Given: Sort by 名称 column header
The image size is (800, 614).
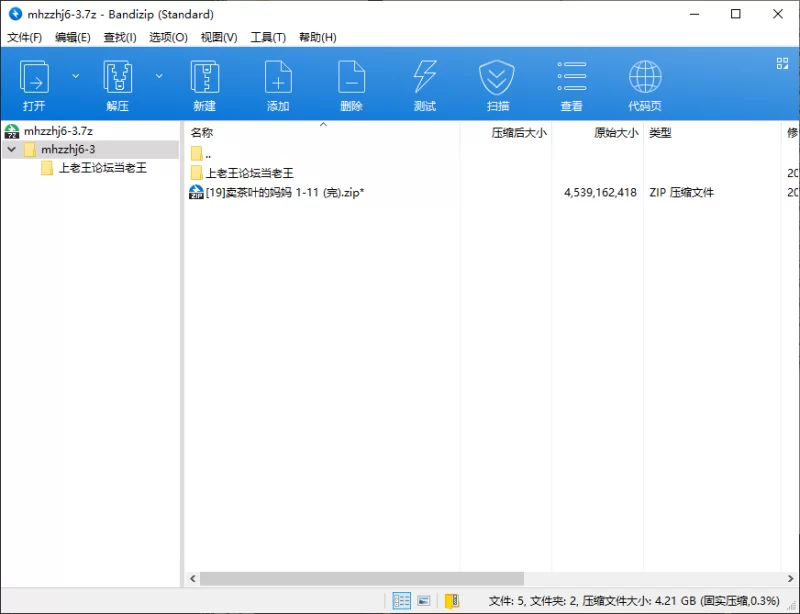Looking at the screenshot, I should (202, 133).
